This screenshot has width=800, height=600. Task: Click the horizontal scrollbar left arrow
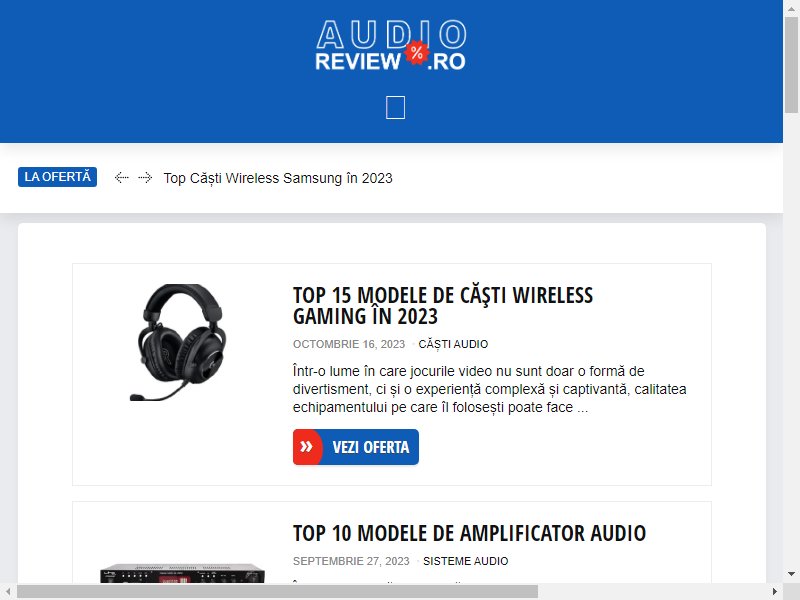tap(8, 592)
